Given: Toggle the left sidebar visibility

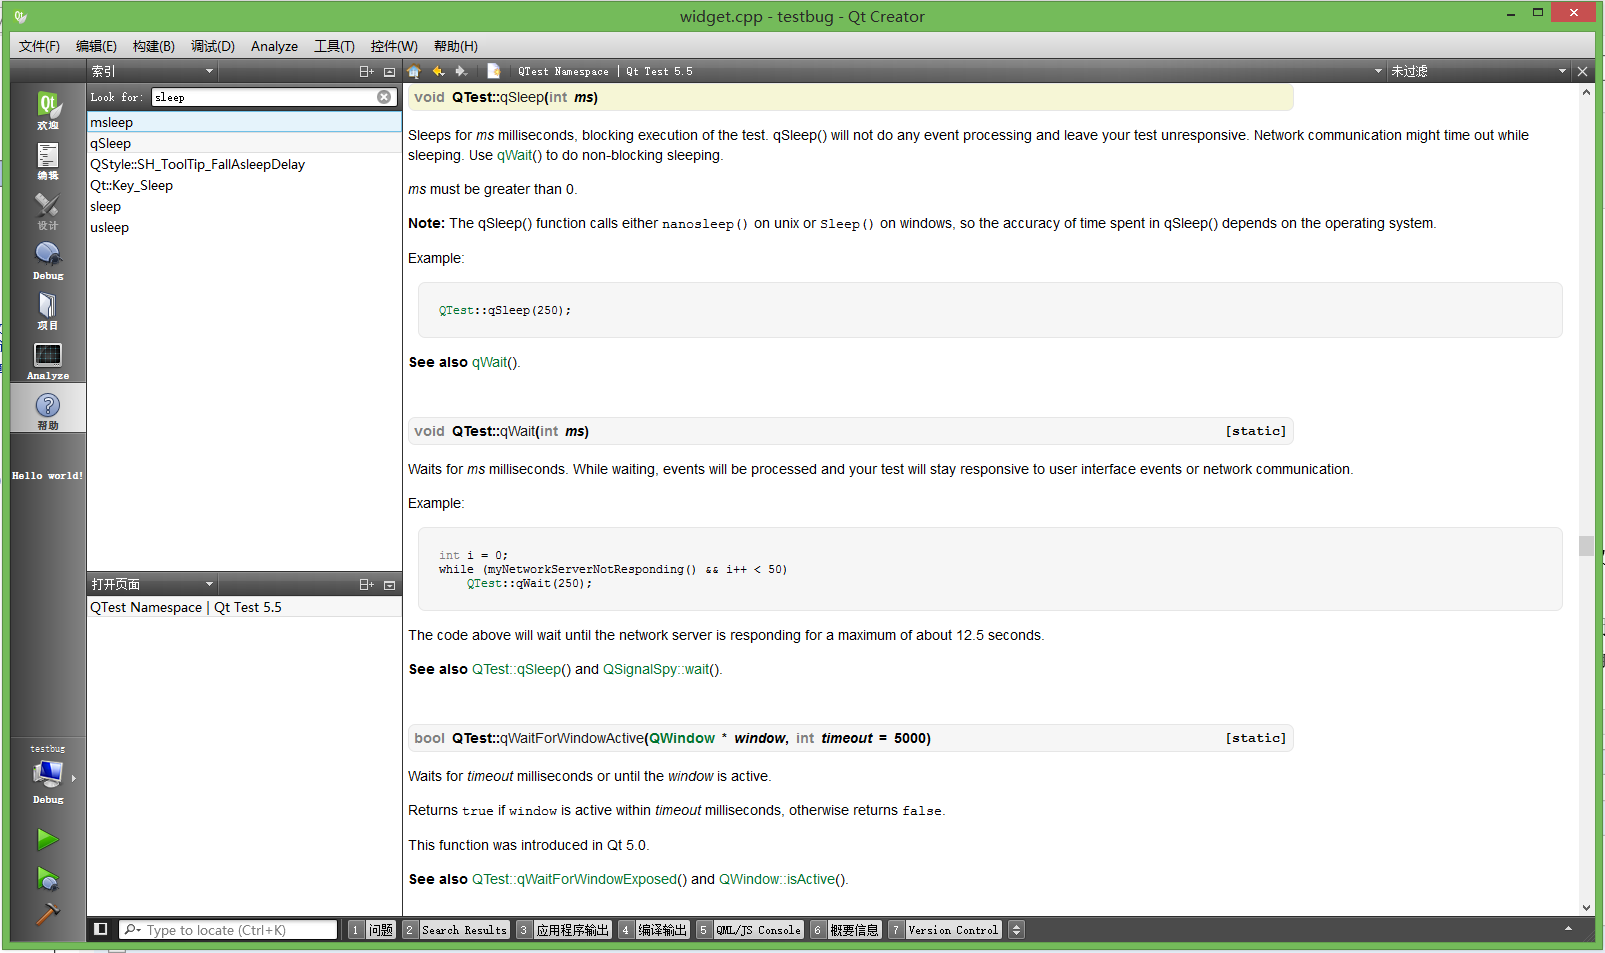Looking at the screenshot, I should (x=101, y=929).
